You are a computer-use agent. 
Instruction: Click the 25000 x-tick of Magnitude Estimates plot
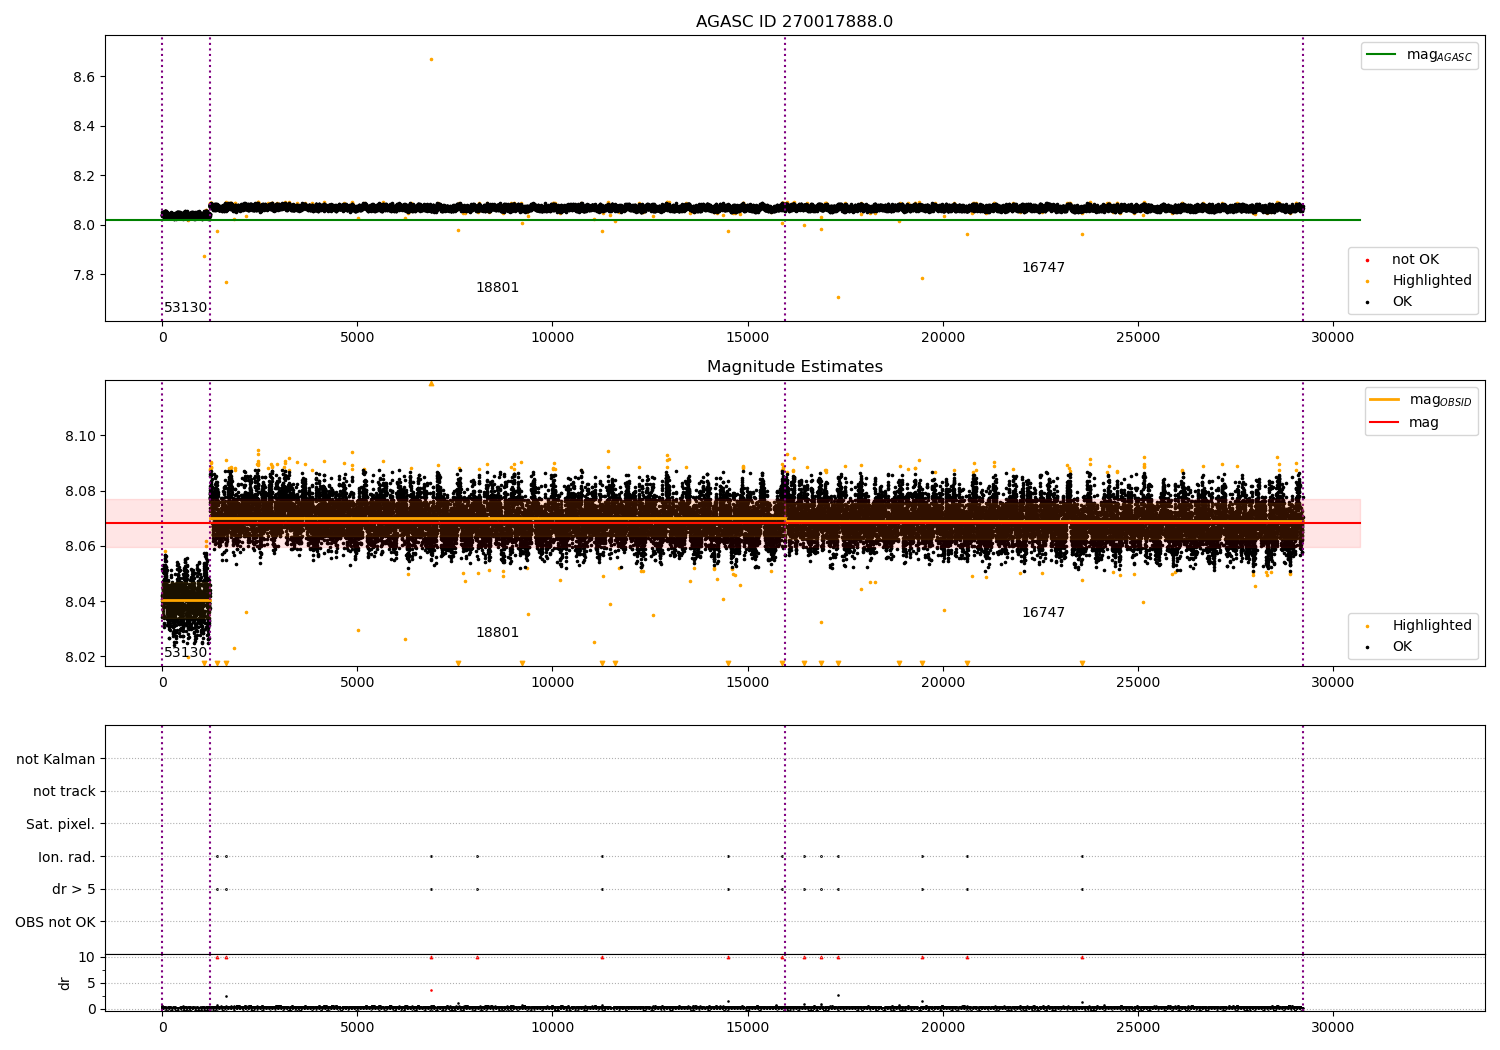[1137, 683]
